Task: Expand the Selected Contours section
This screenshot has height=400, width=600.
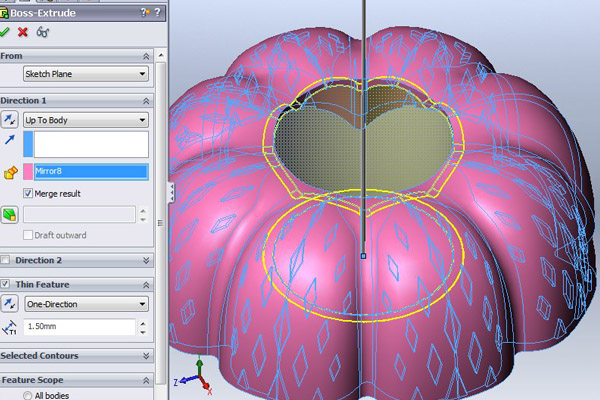Action: point(146,356)
